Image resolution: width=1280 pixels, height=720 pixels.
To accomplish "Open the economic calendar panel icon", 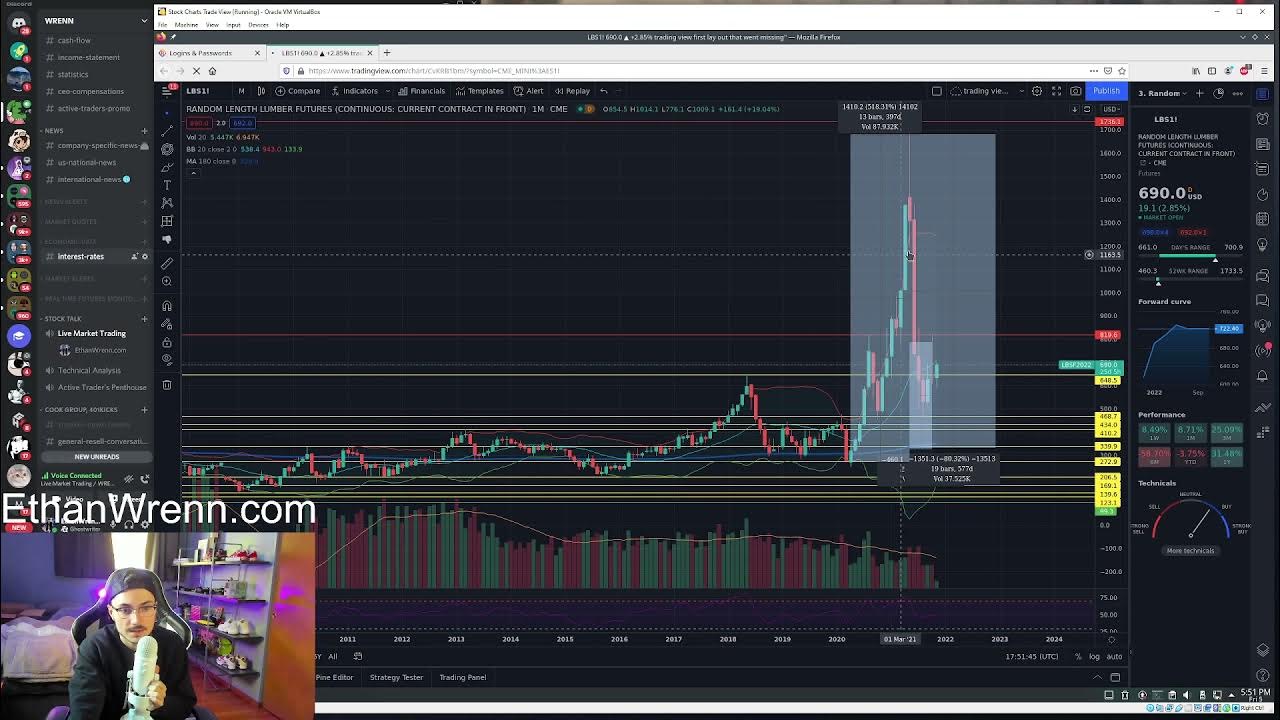I will point(1263,219).
